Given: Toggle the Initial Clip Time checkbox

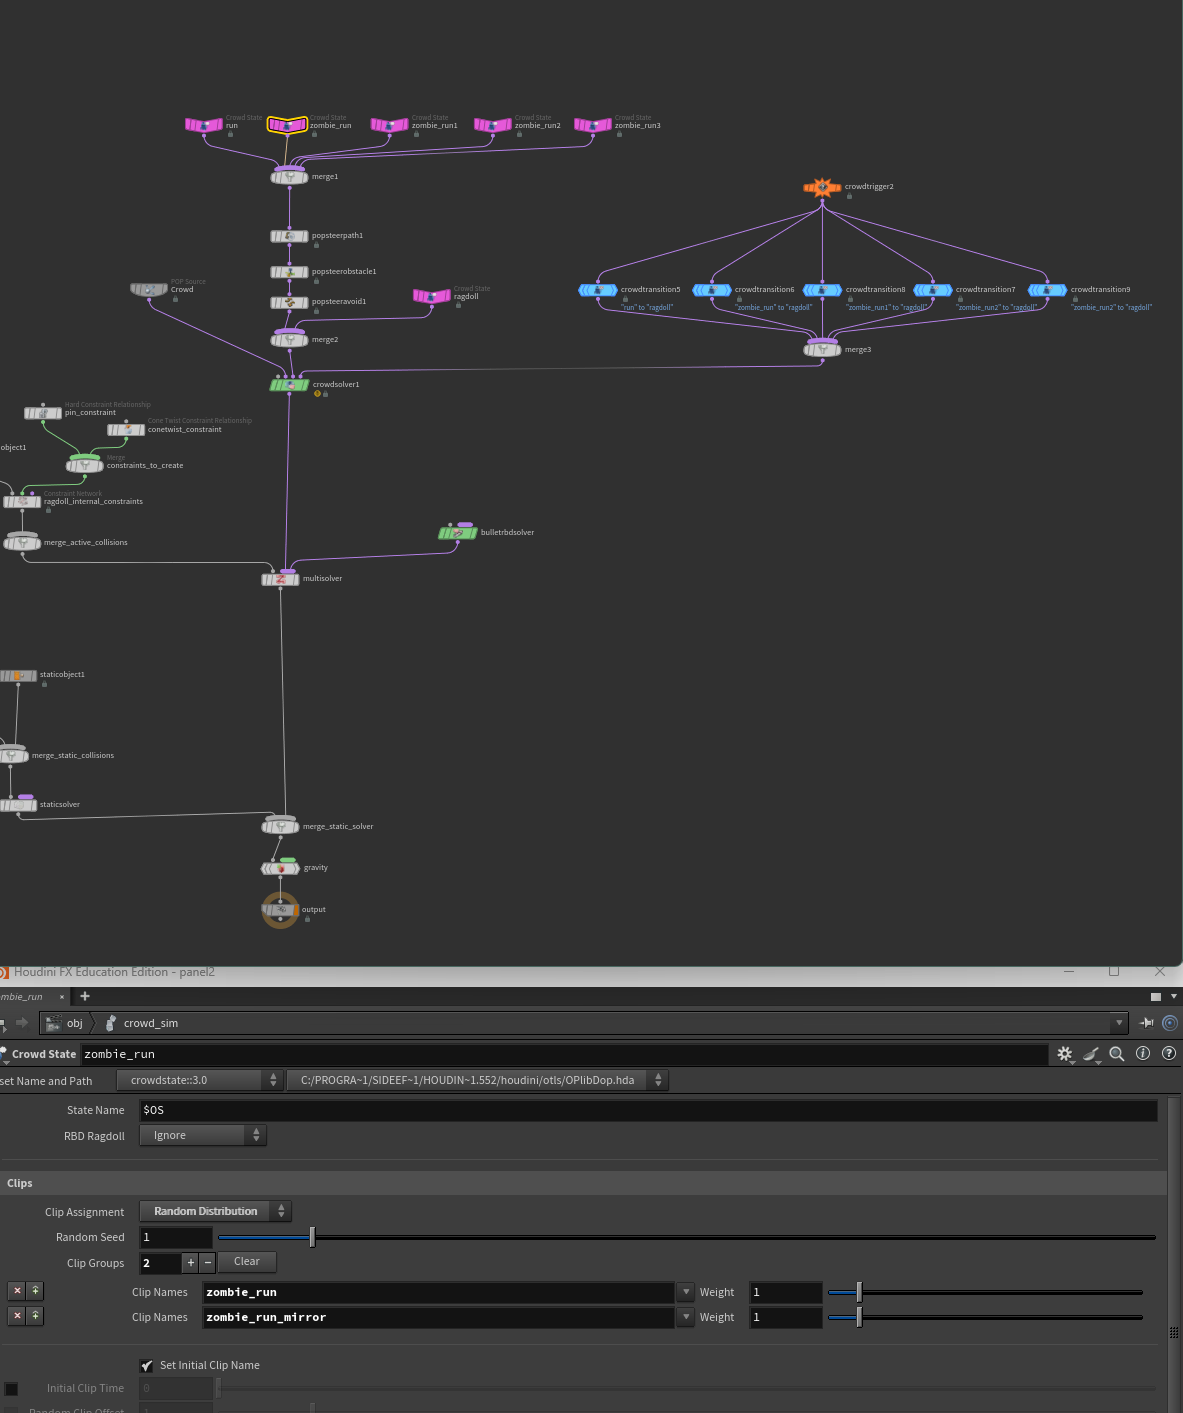Looking at the screenshot, I should point(11,1389).
